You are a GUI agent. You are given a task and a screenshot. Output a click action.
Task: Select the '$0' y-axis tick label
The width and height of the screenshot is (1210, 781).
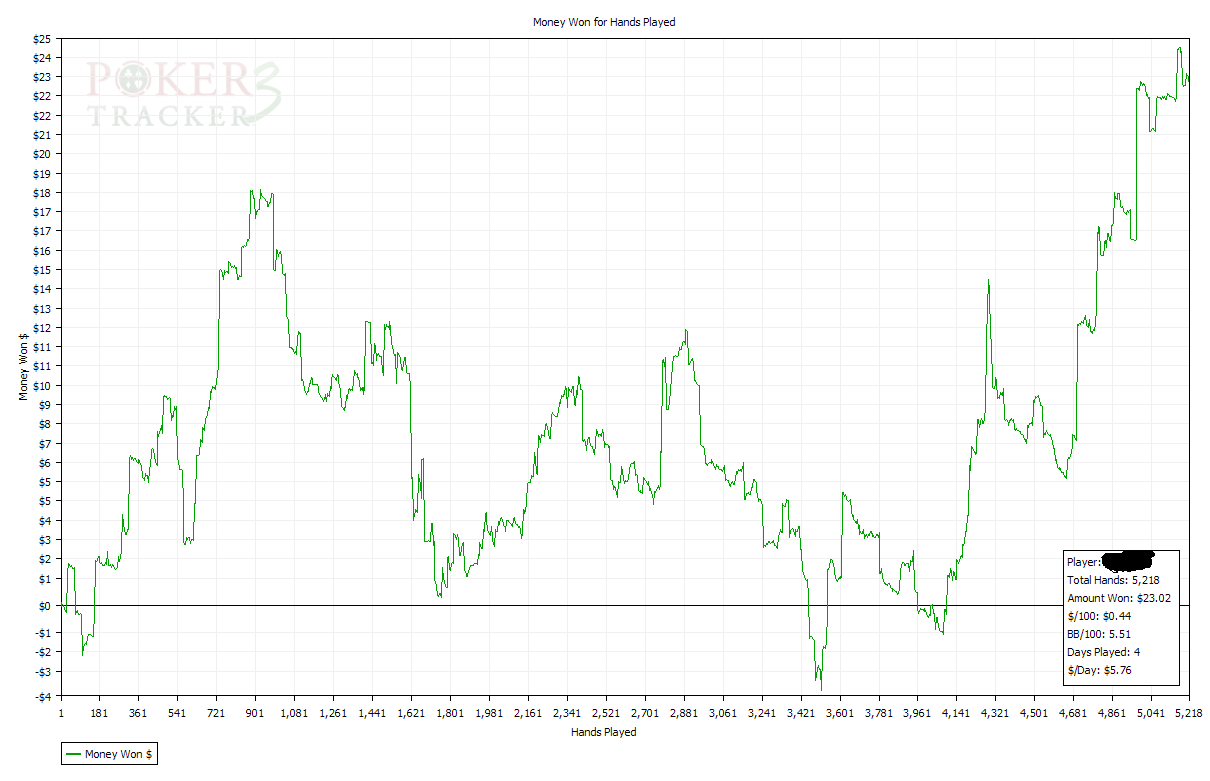click(x=45, y=606)
